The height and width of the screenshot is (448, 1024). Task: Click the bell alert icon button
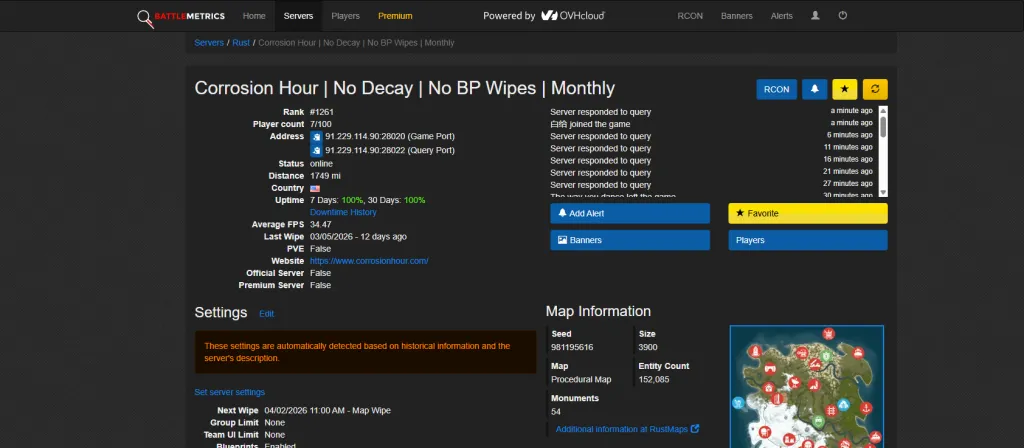coord(815,89)
